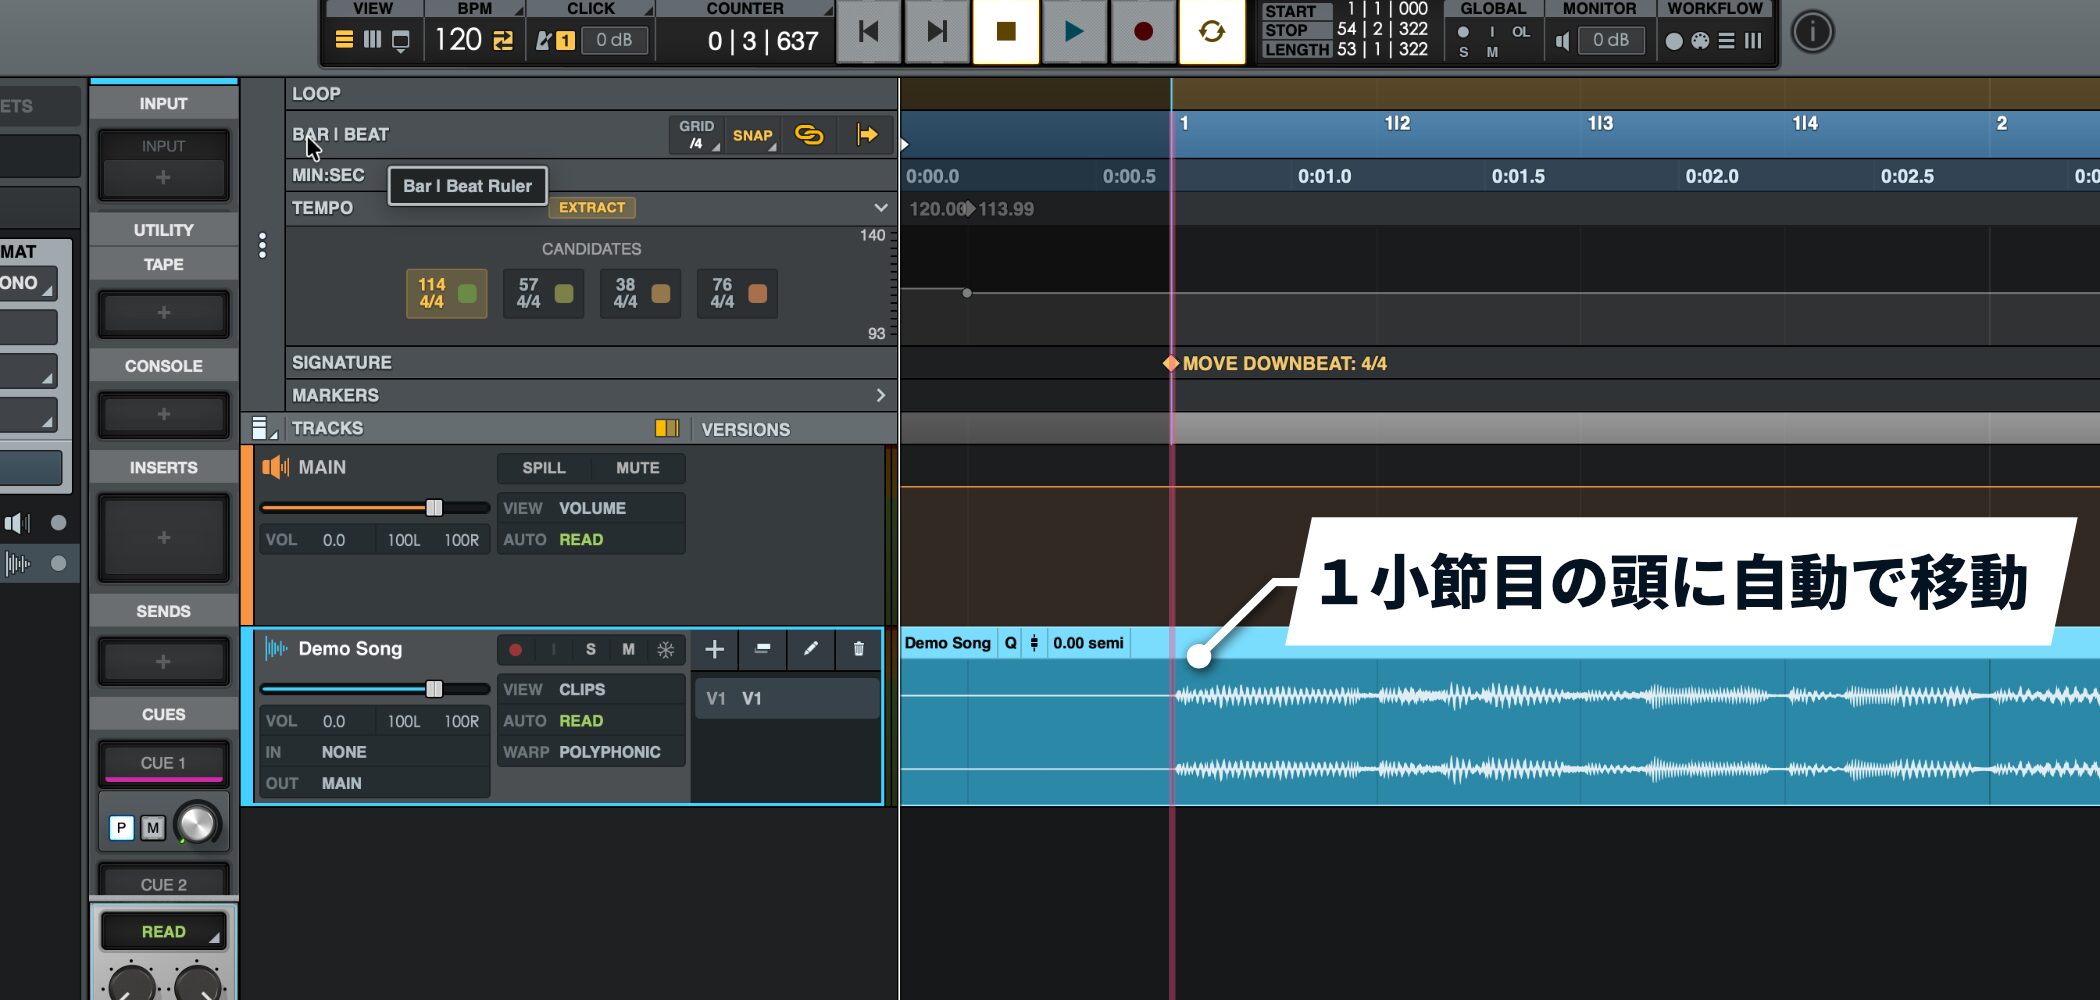This screenshot has width=2100, height=1000.
Task: Click the pencil edit icon on Demo Song
Action: pos(810,649)
